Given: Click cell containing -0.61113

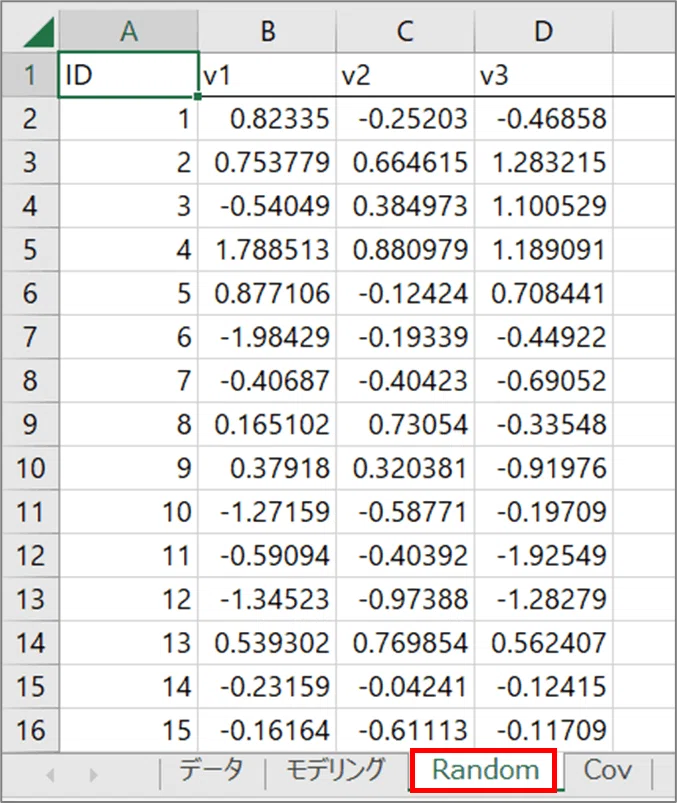Looking at the screenshot, I should (x=406, y=730).
